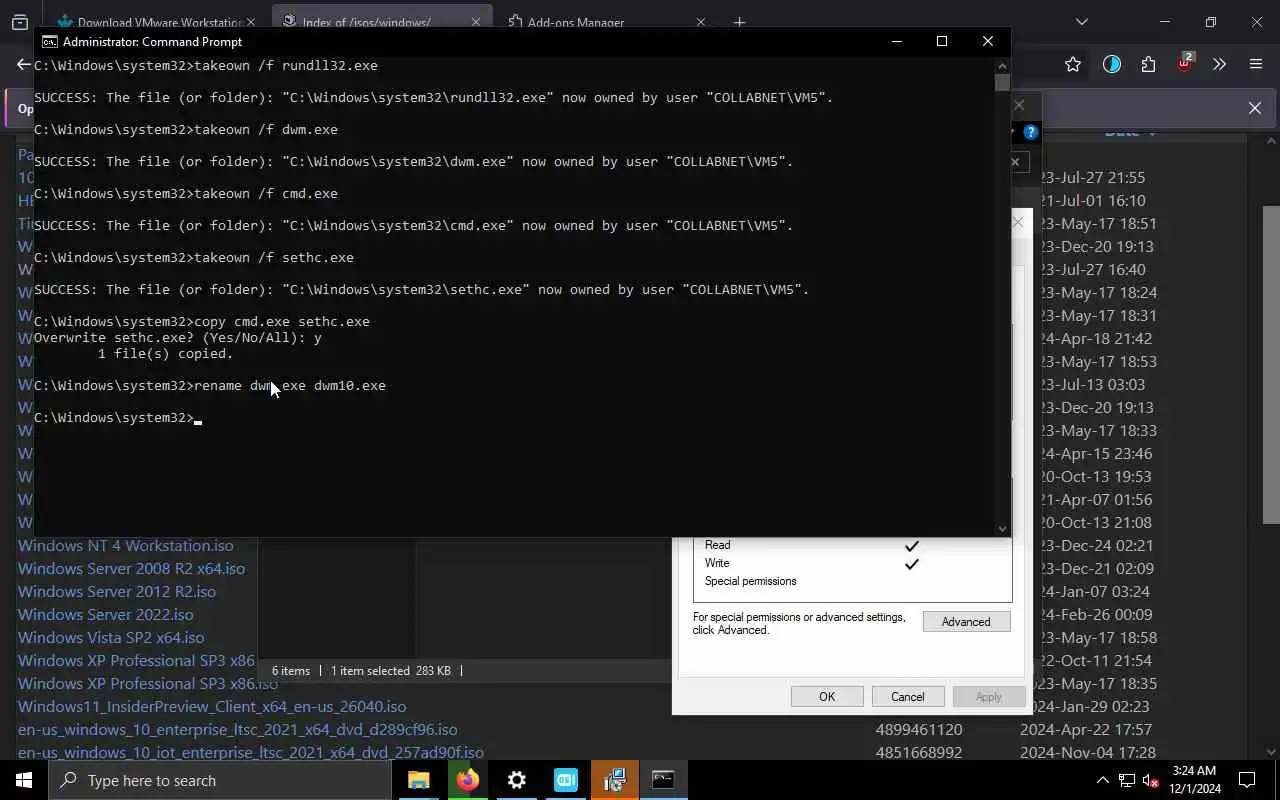Open Windows NT 4 Workstation.iso link
This screenshot has width=1280, height=800.
125,545
